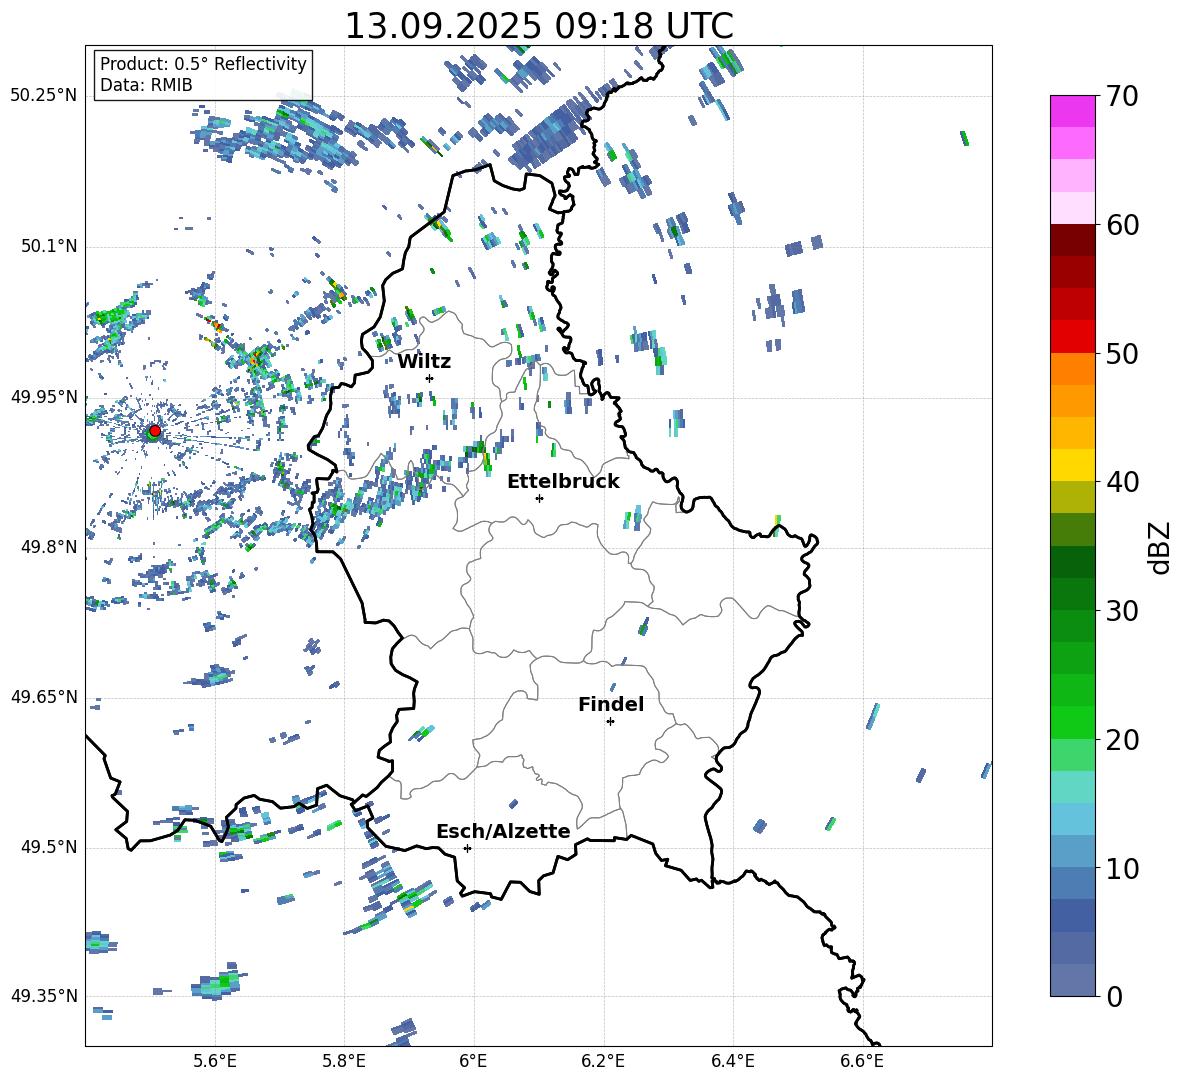Image resolution: width=1184 pixels, height=1081 pixels.
Task: Pick the bright red 50 dBZ swatch
Action: (x=1073, y=337)
